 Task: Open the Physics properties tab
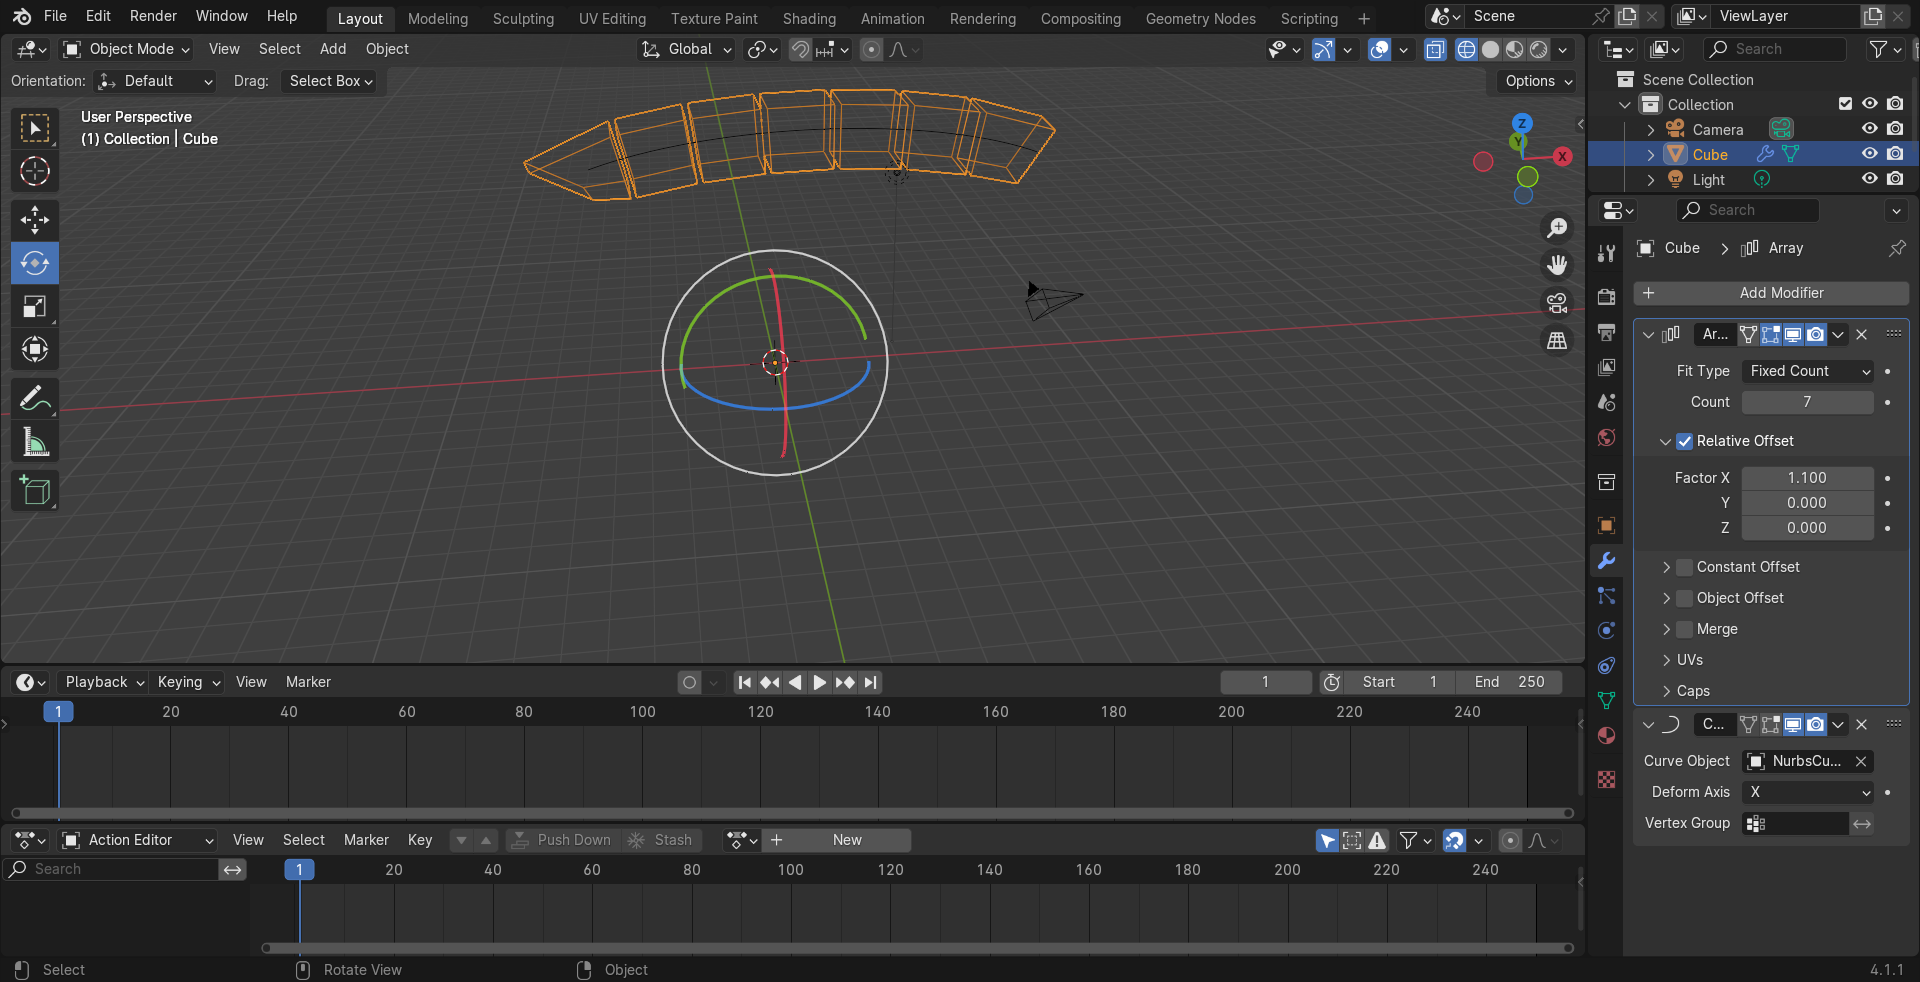click(x=1606, y=630)
